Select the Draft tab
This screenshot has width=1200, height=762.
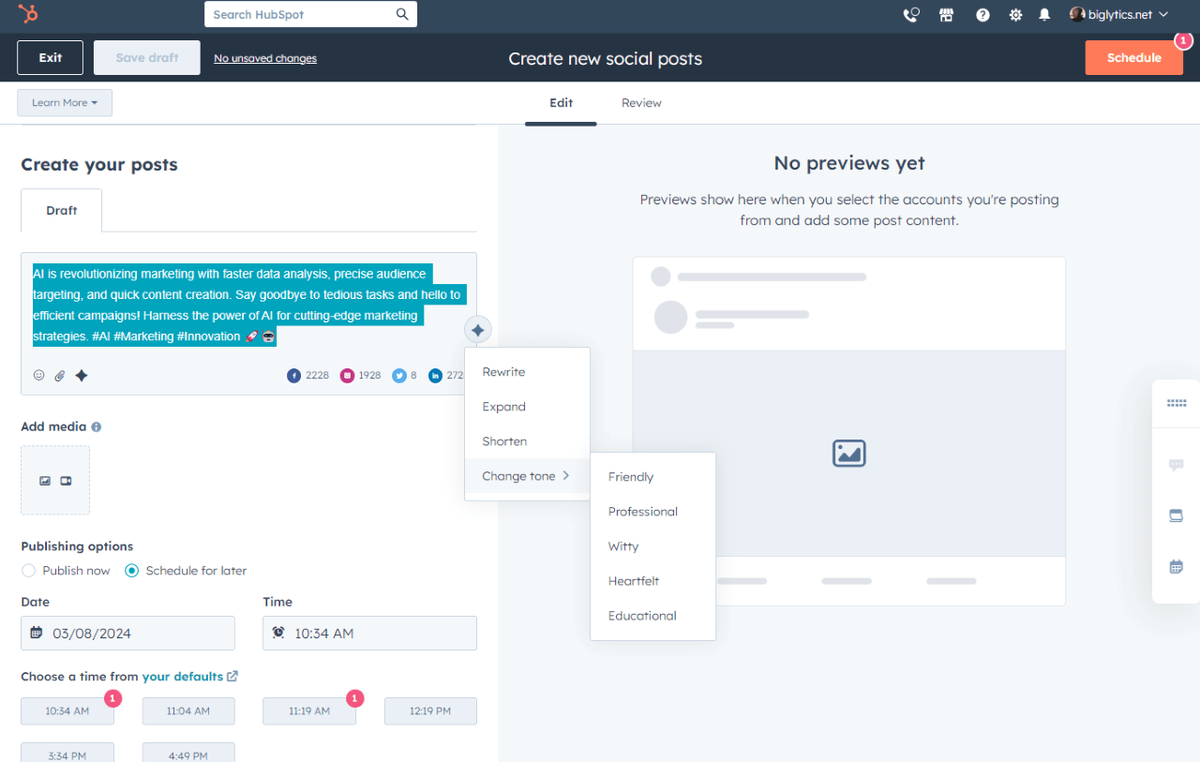tap(61, 211)
